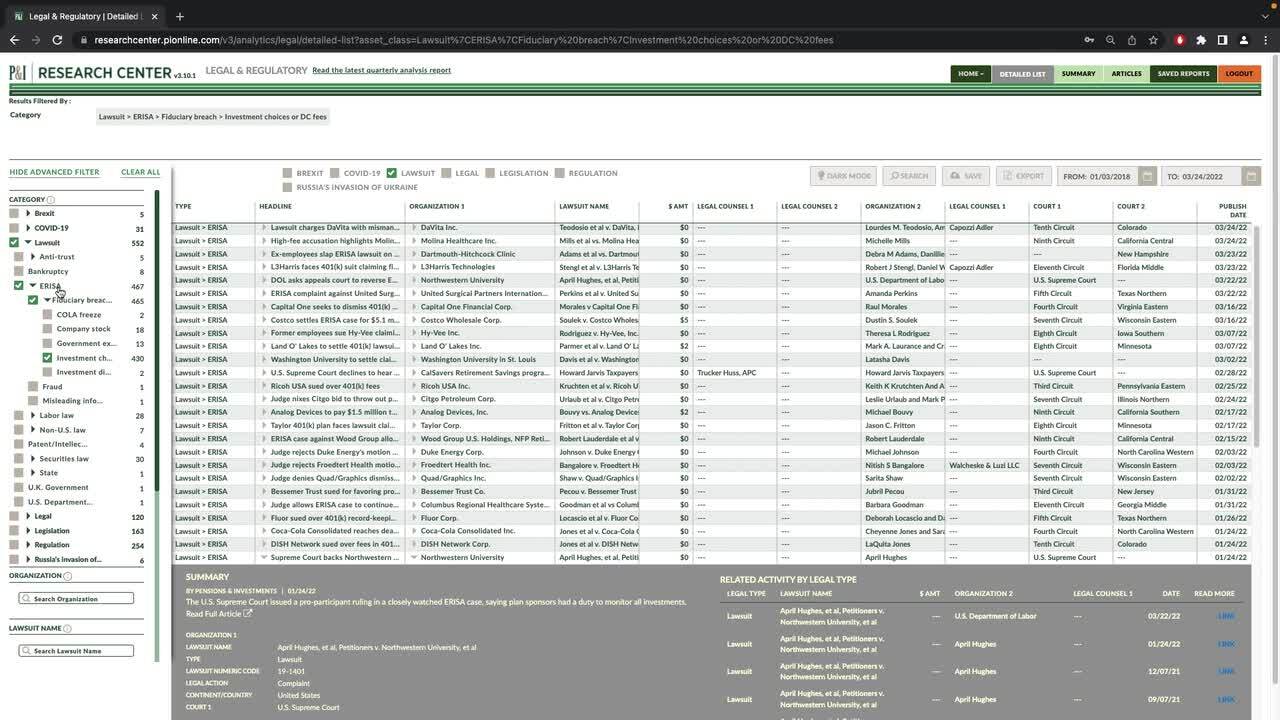Viewport: 1280px width, 720px height.
Task: Switch to the ARTICLES tab
Action: point(1126,73)
